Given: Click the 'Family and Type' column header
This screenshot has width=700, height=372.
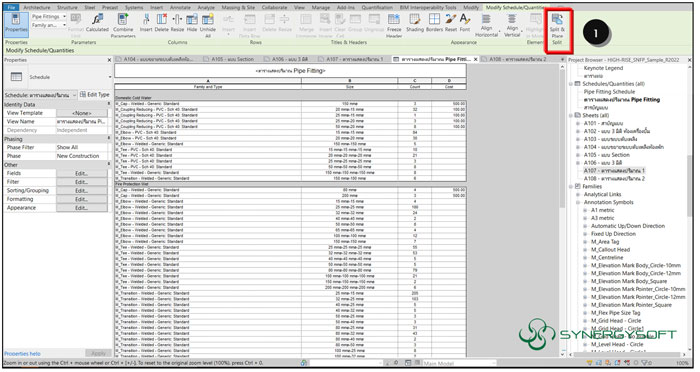Looking at the screenshot, I should click(208, 86).
